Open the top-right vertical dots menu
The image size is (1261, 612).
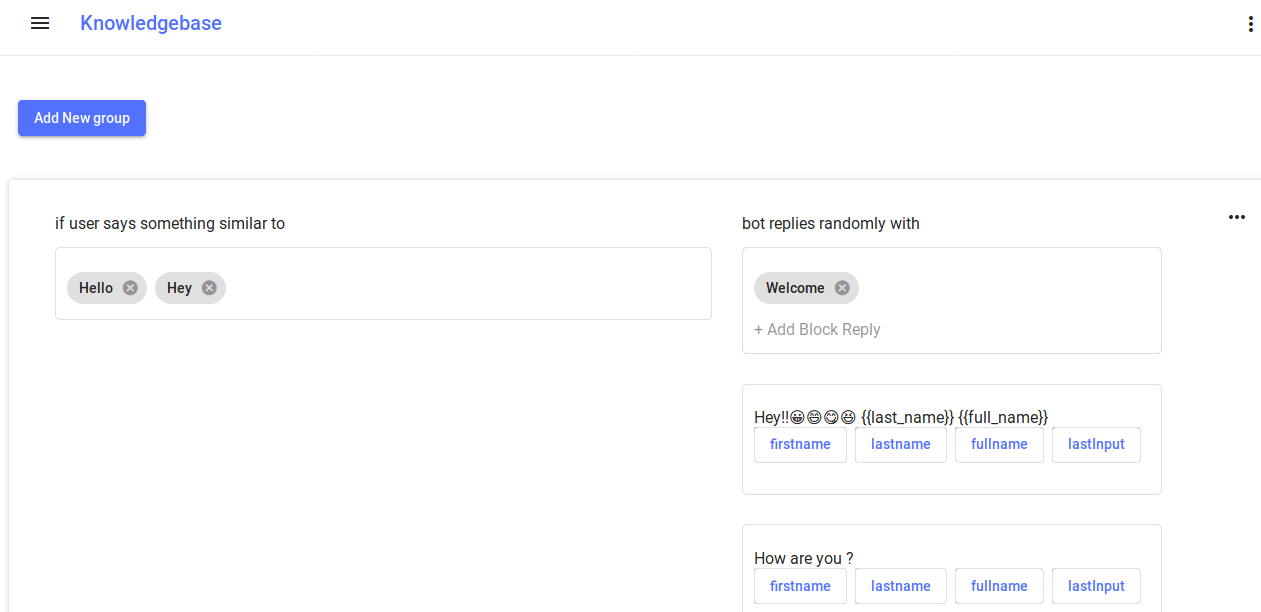tap(1250, 24)
